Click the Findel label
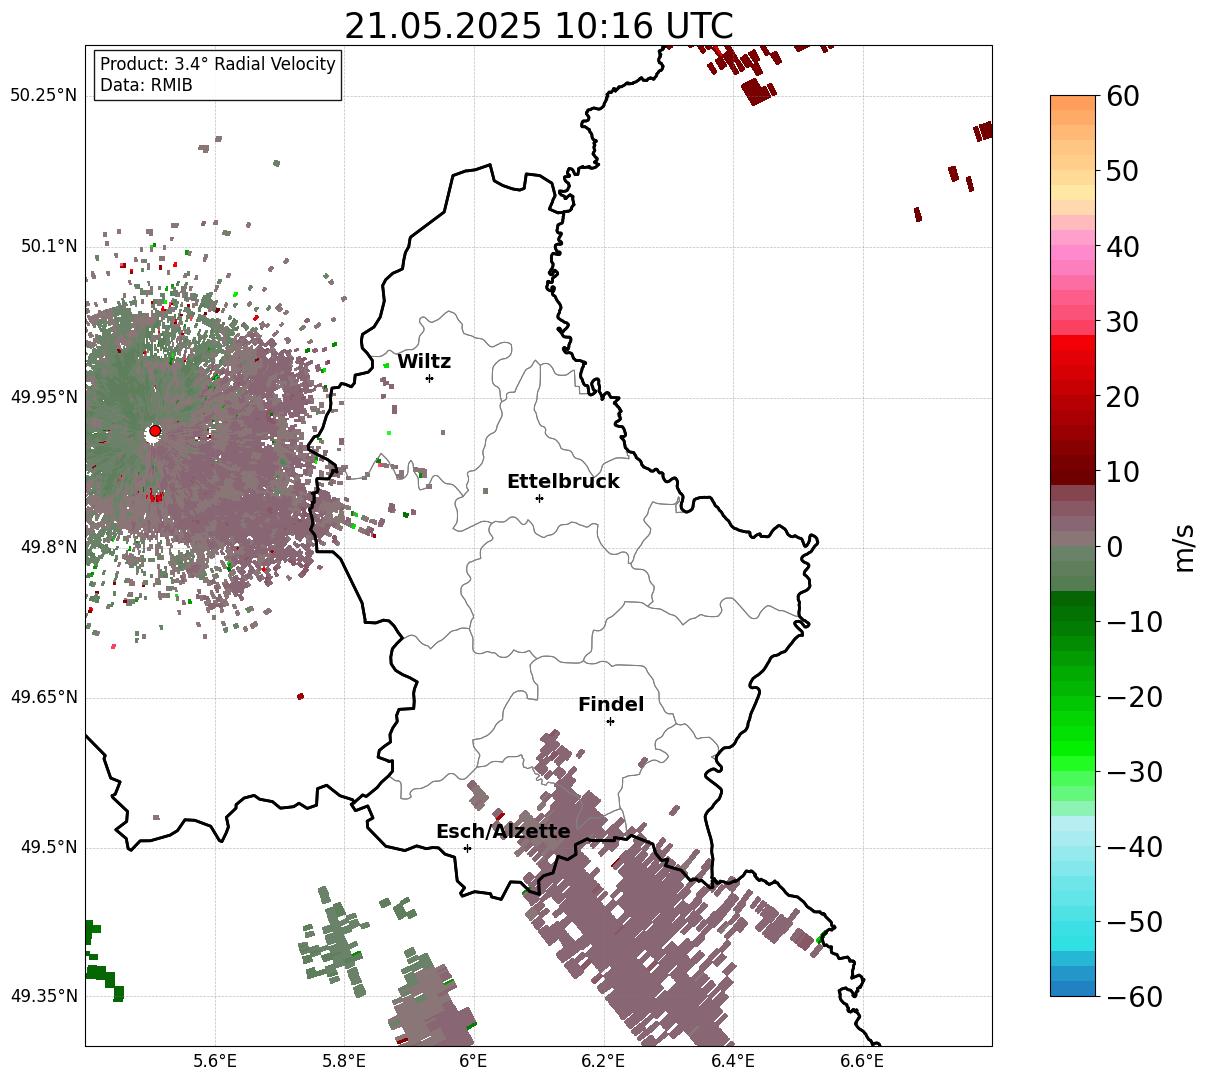Image resolution: width=1207 pixels, height=1081 pixels. [611, 705]
